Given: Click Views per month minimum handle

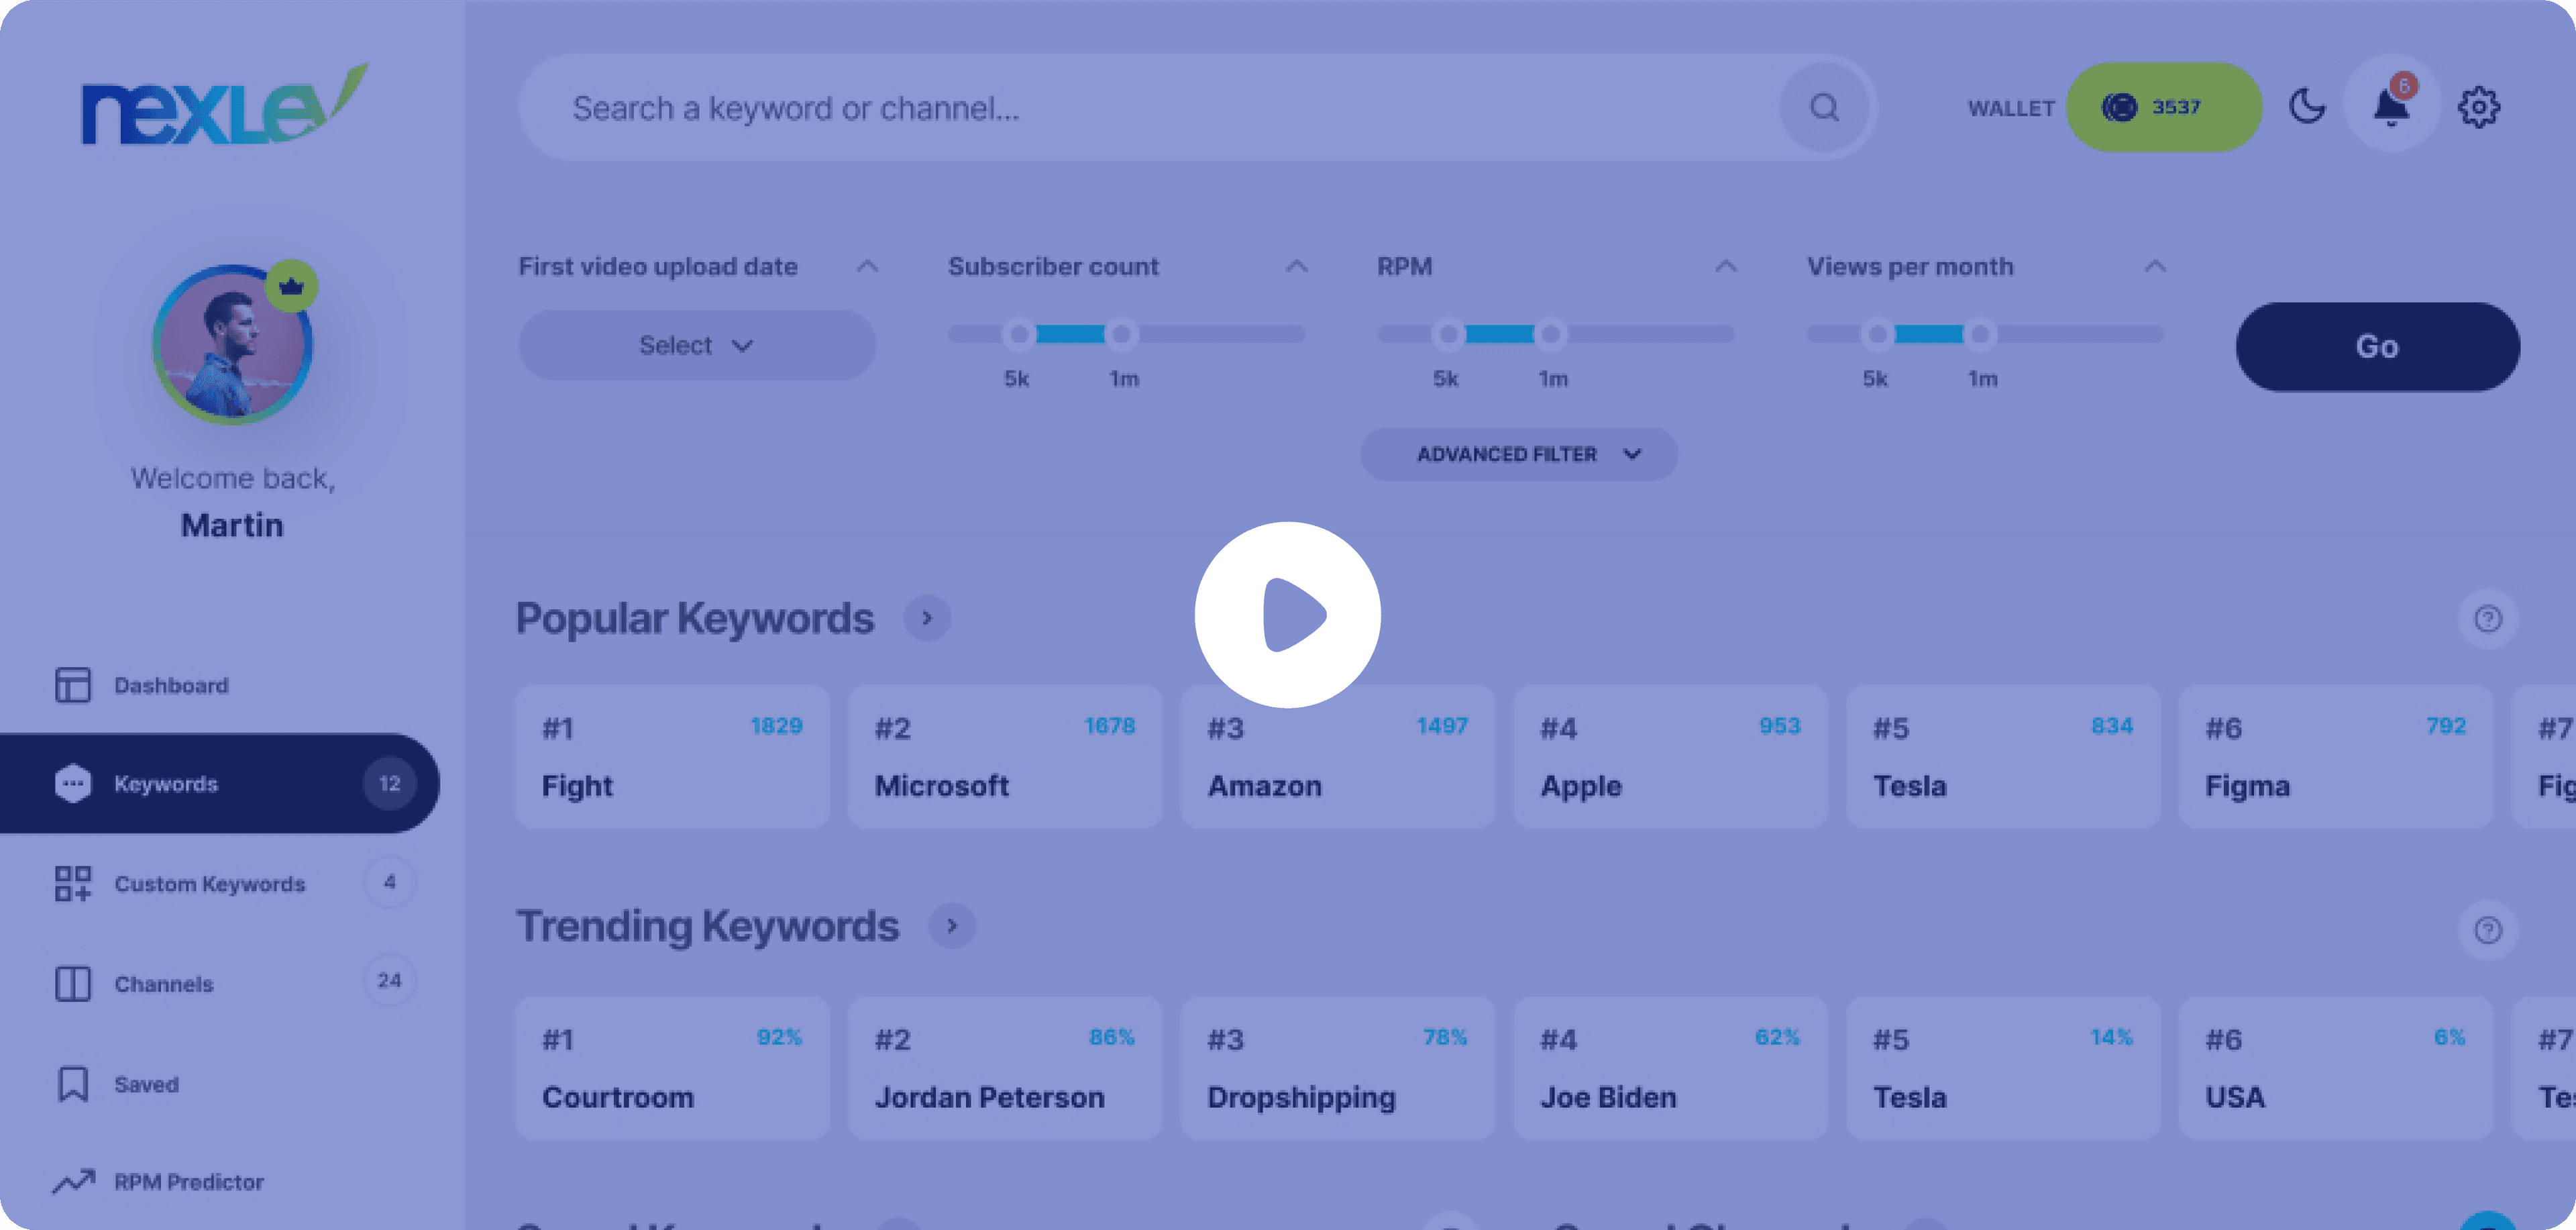Looking at the screenshot, I should click(1878, 334).
